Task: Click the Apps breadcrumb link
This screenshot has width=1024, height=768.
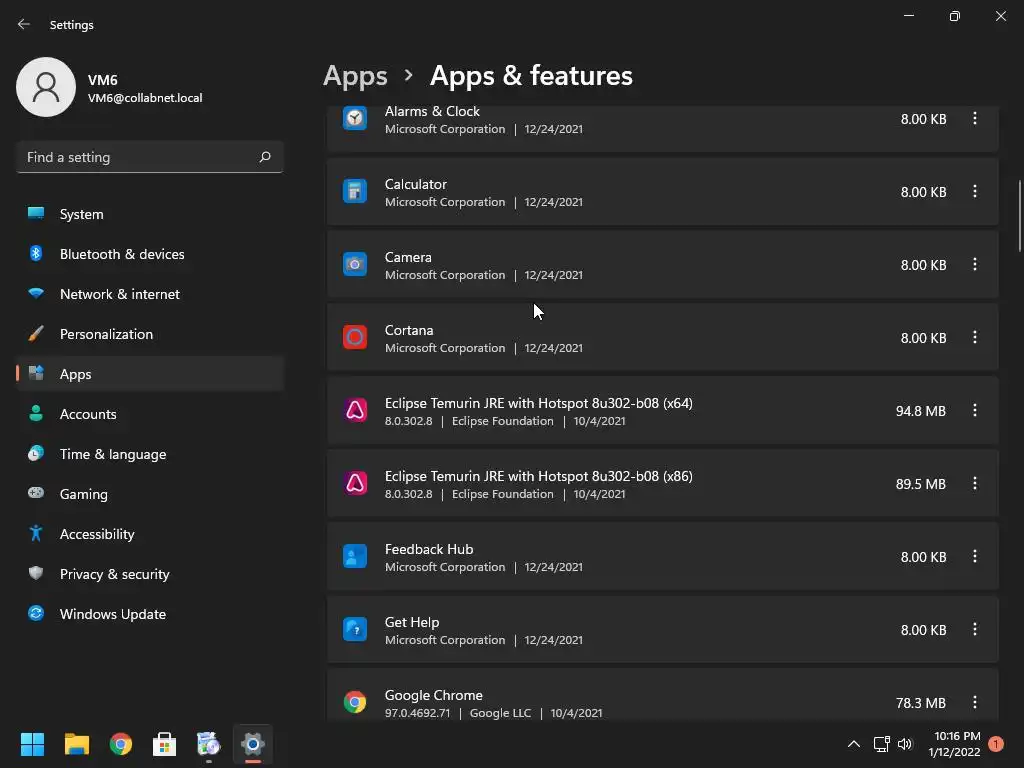Action: tap(355, 76)
